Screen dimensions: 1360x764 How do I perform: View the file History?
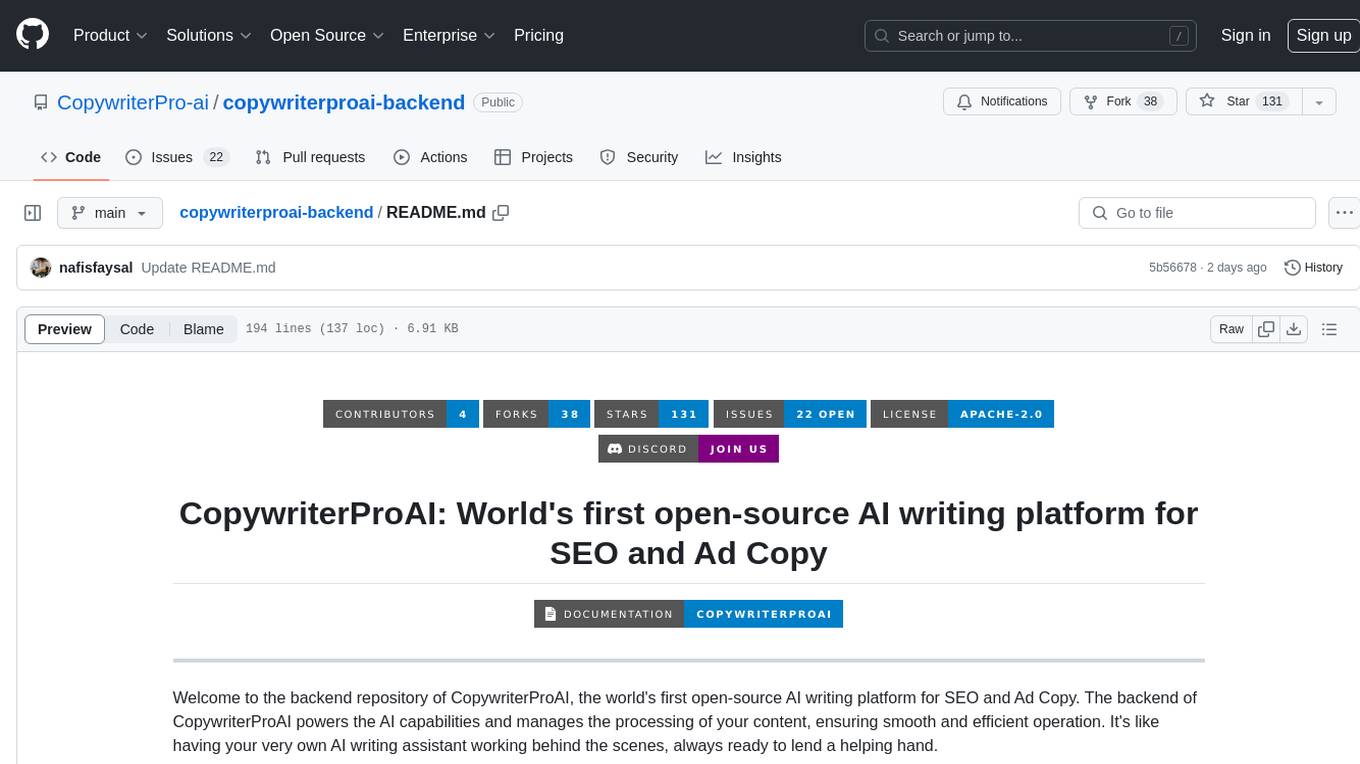point(1313,268)
